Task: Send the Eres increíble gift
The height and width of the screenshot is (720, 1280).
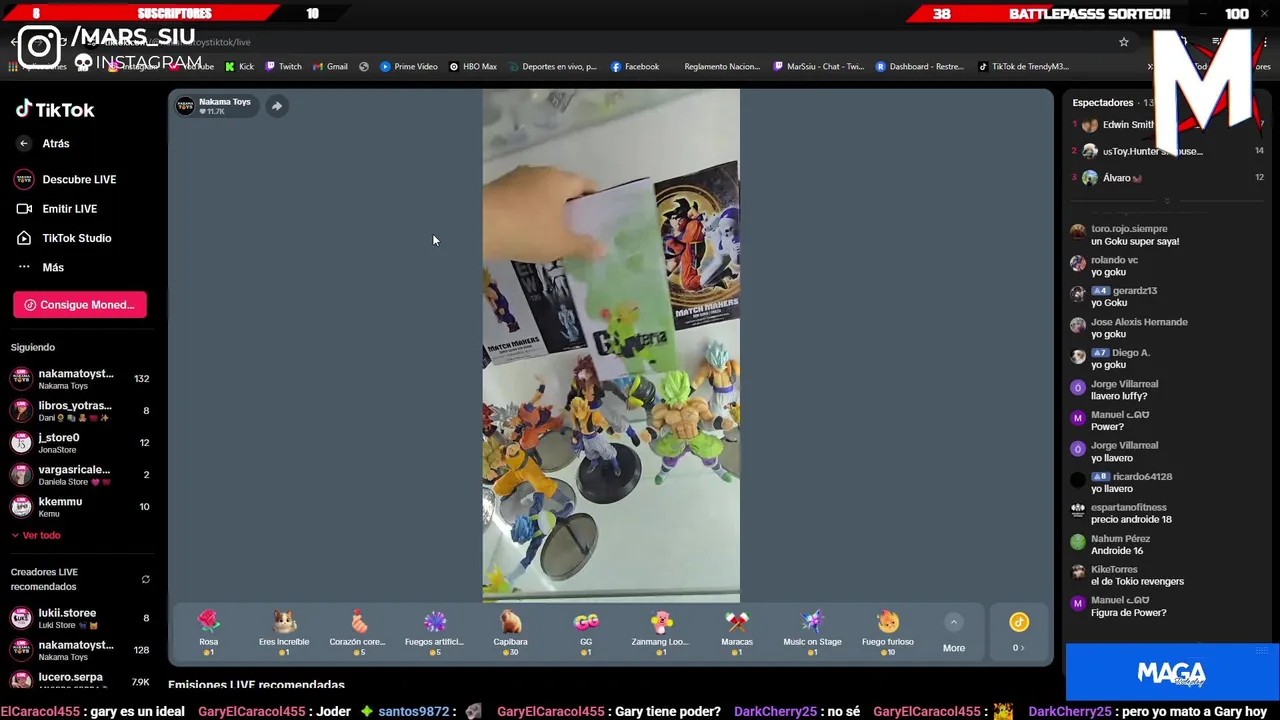Action: (x=284, y=633)
